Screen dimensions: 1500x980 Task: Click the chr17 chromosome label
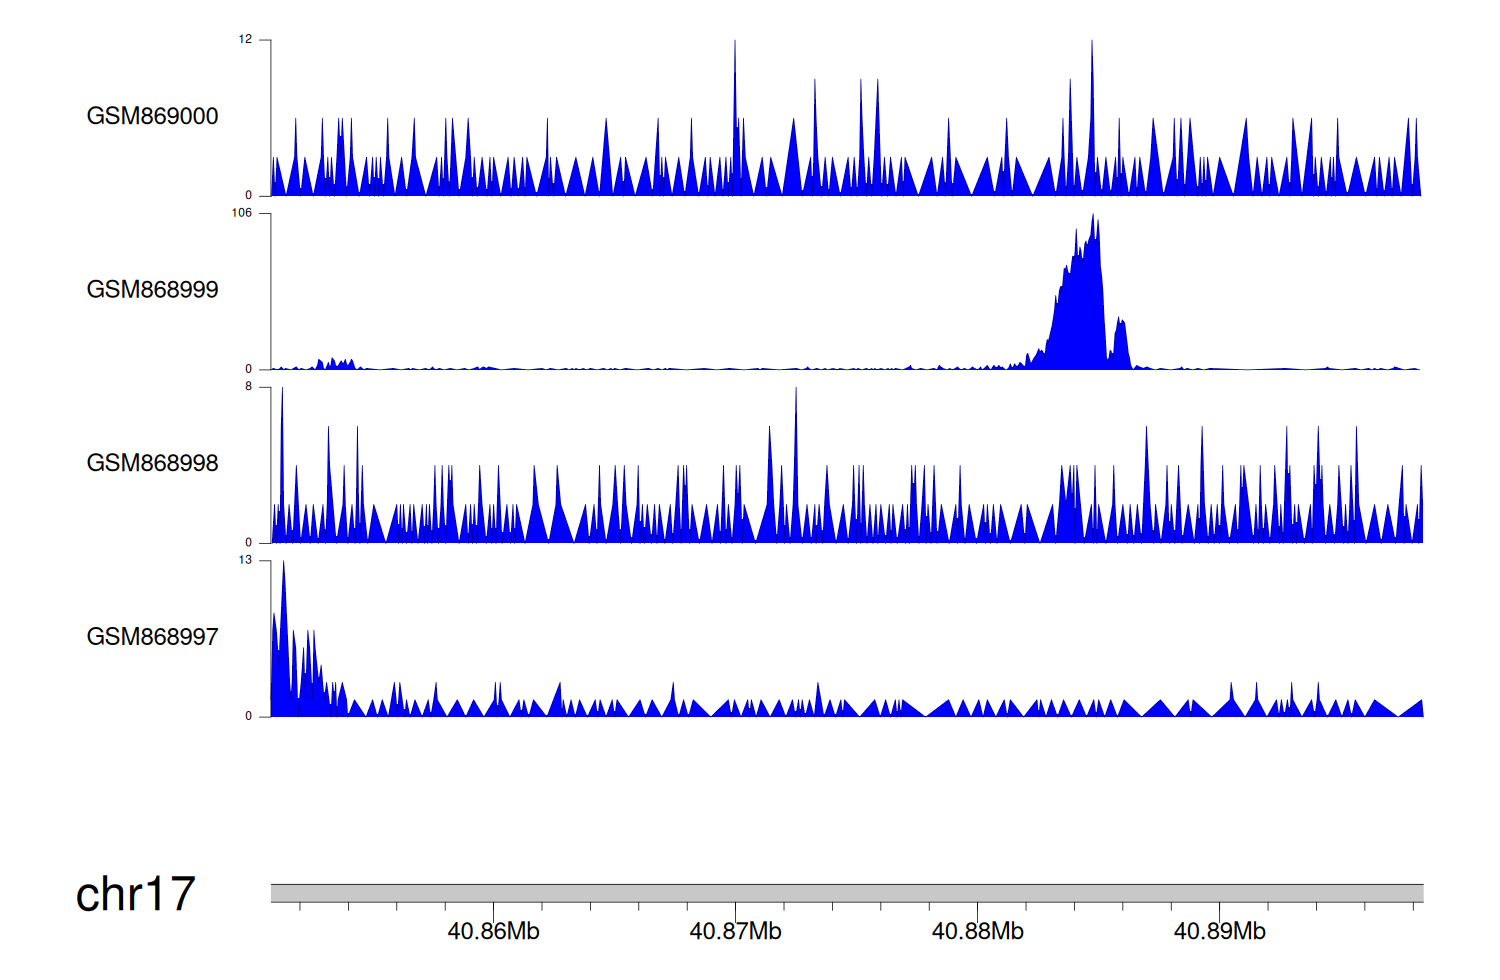point(135,894)
